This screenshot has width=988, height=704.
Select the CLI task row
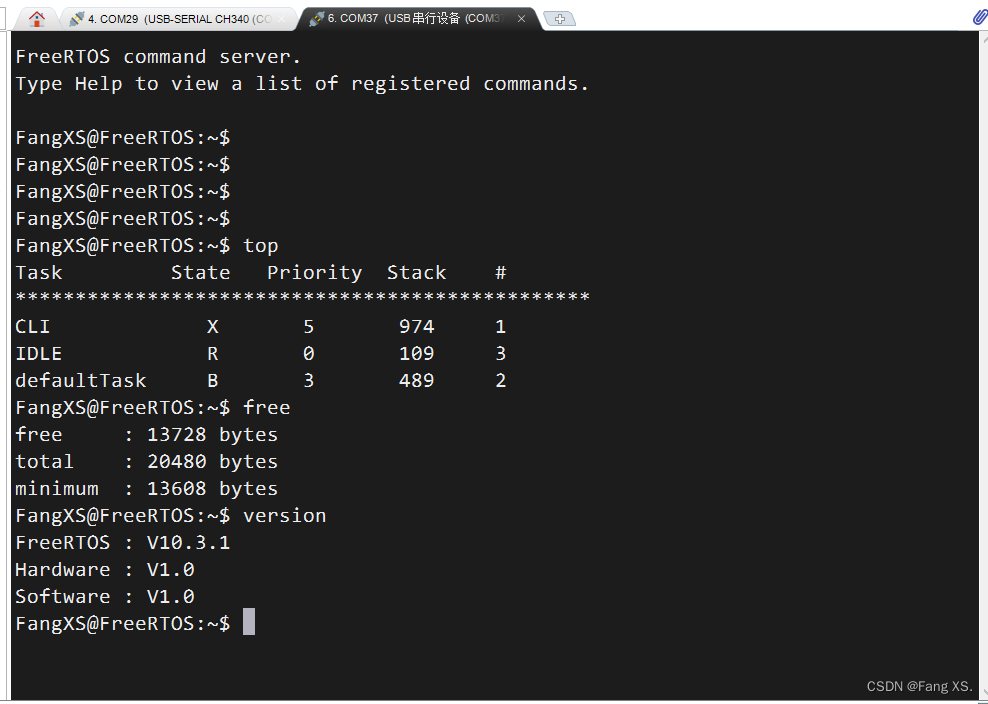[x=30, y=326]
